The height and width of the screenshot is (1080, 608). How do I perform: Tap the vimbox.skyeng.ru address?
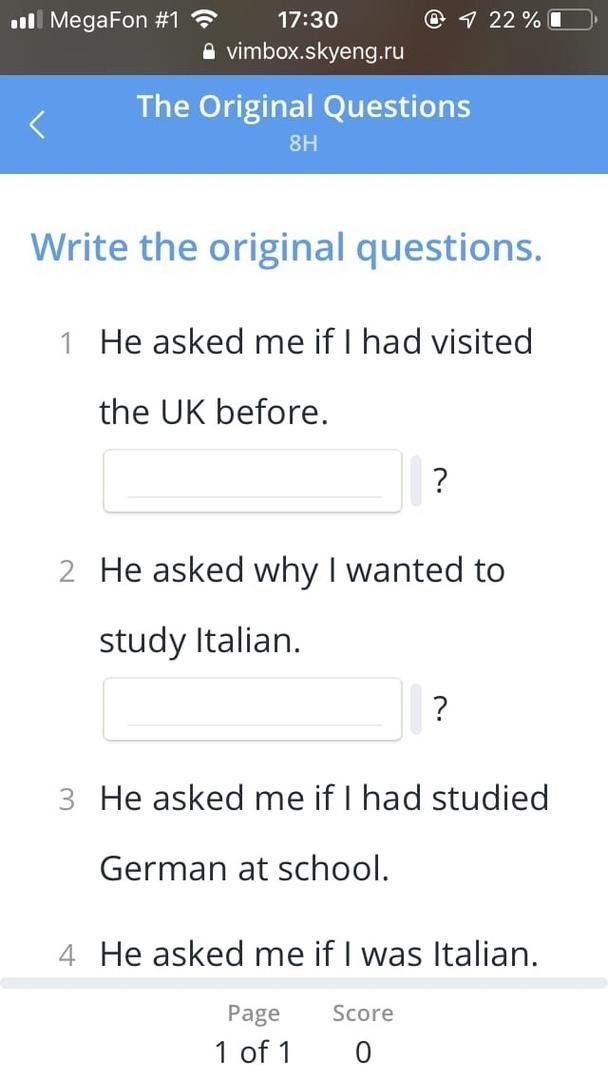(x=315, y=52)
